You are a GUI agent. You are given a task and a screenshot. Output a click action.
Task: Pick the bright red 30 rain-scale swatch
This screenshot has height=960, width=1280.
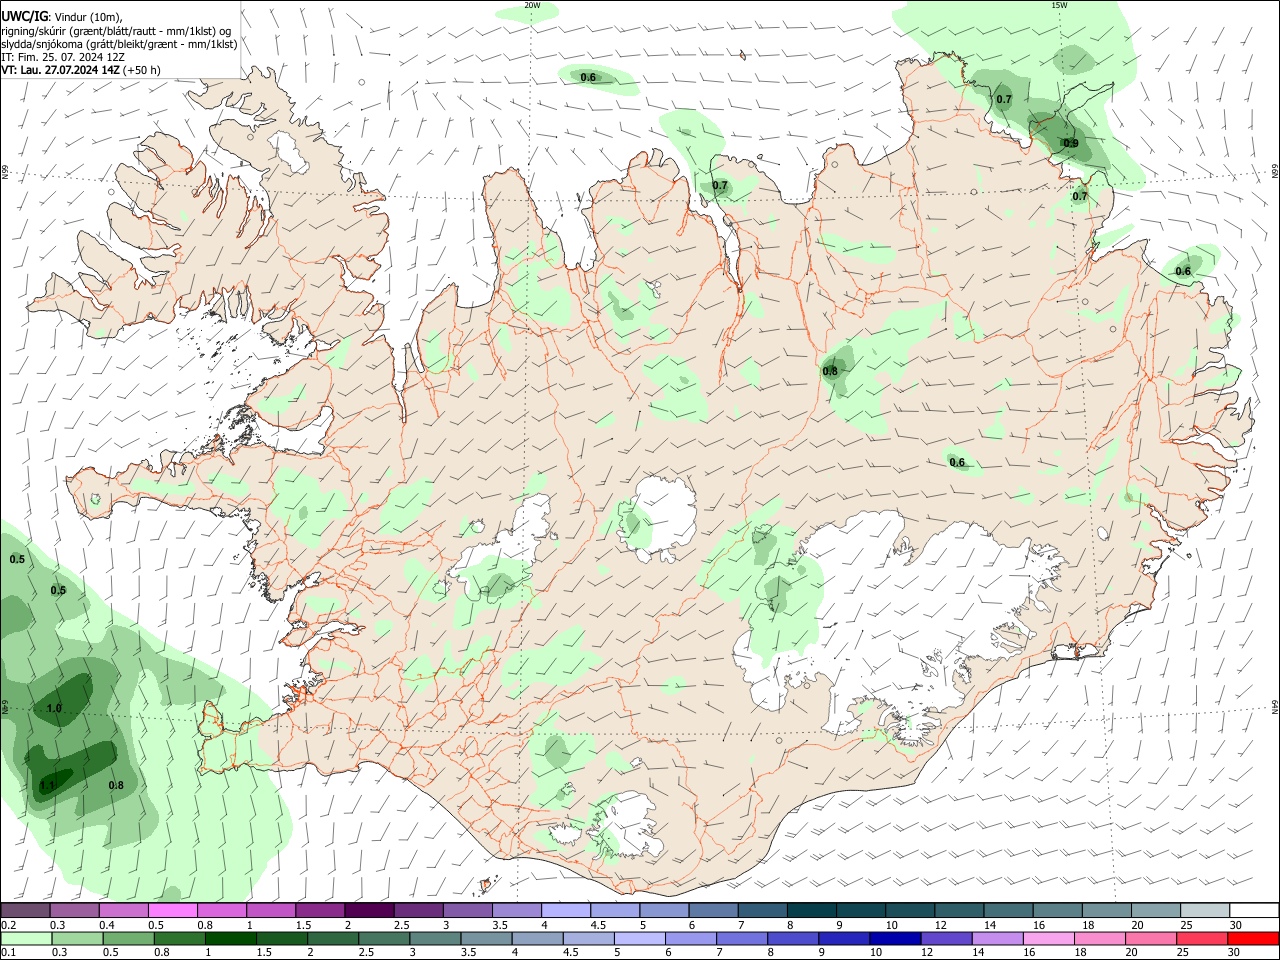coord(1253,939)
